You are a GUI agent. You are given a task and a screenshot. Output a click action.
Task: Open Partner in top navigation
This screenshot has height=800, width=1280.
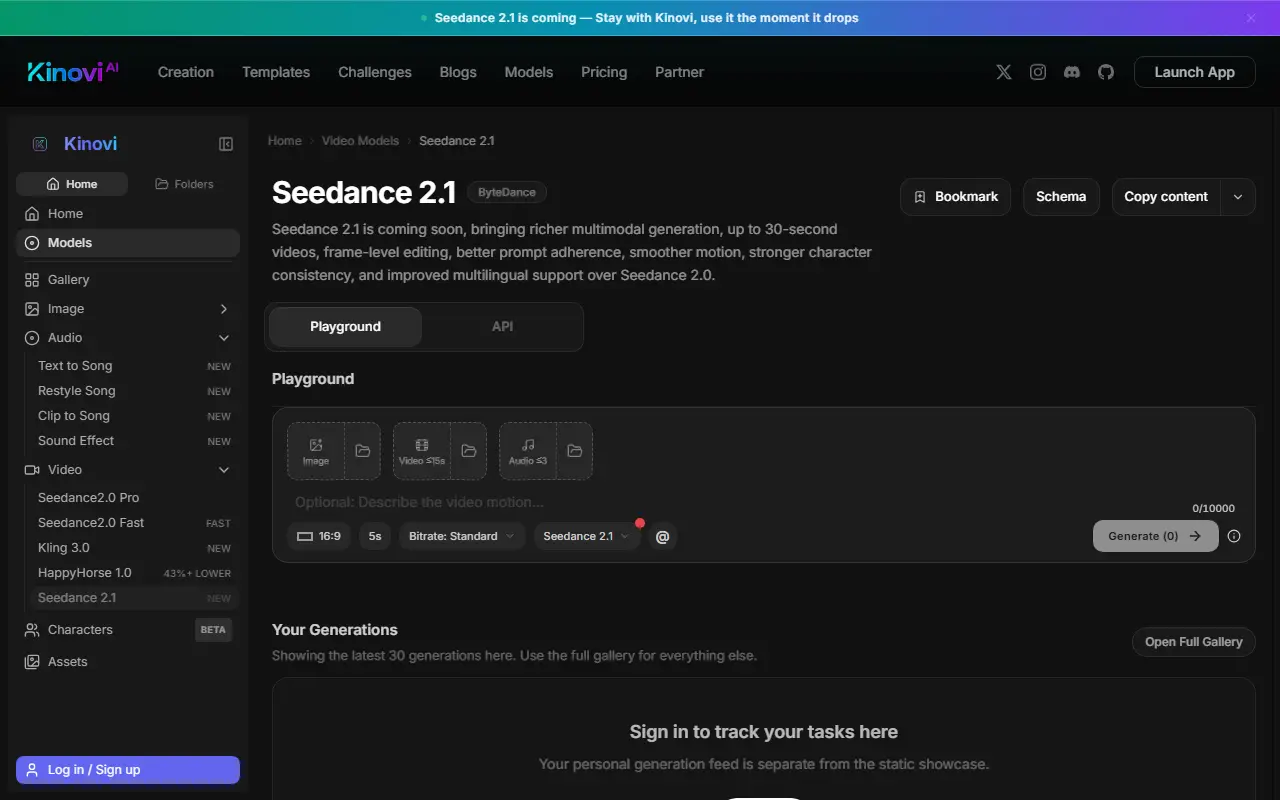pyautogui.click(x=679, y=72)
